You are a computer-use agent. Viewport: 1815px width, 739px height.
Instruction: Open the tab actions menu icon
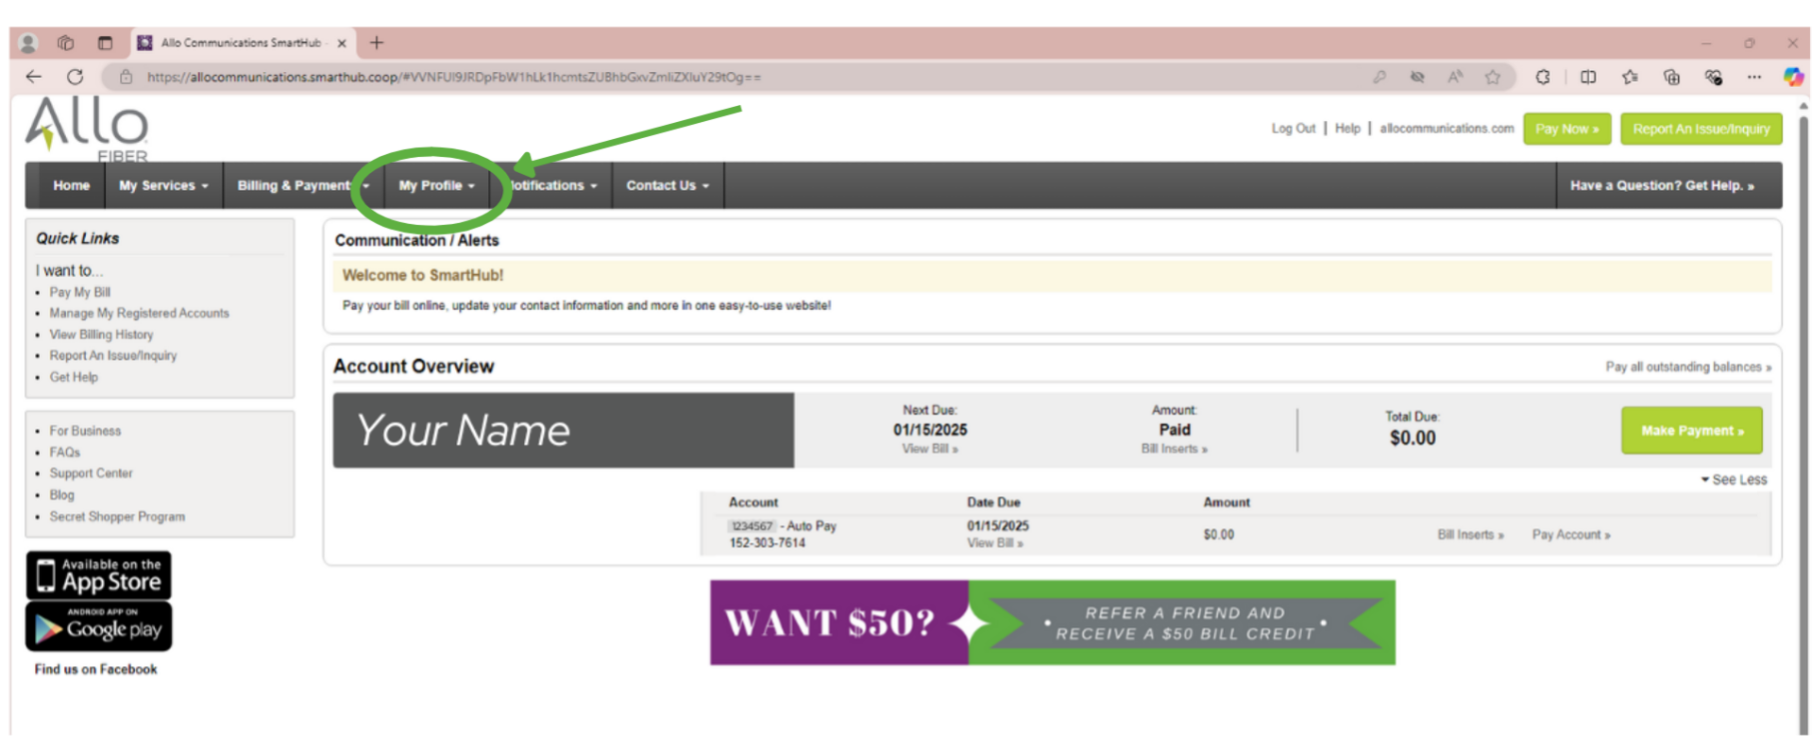click(x=105, y=43)
